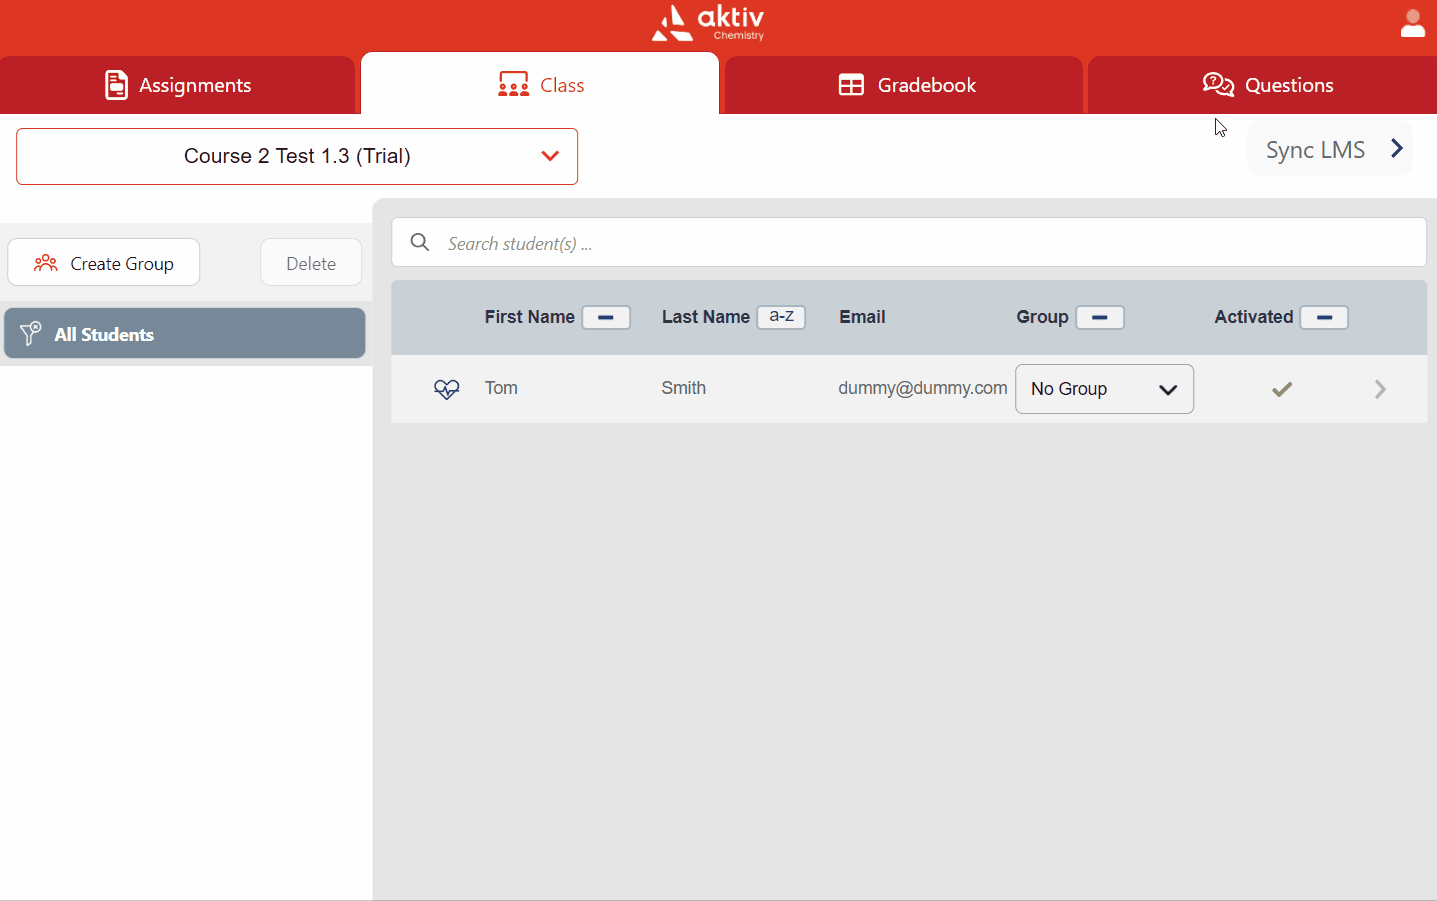
Task: Click the filter funnel icon on All Students
Action: 31,333
